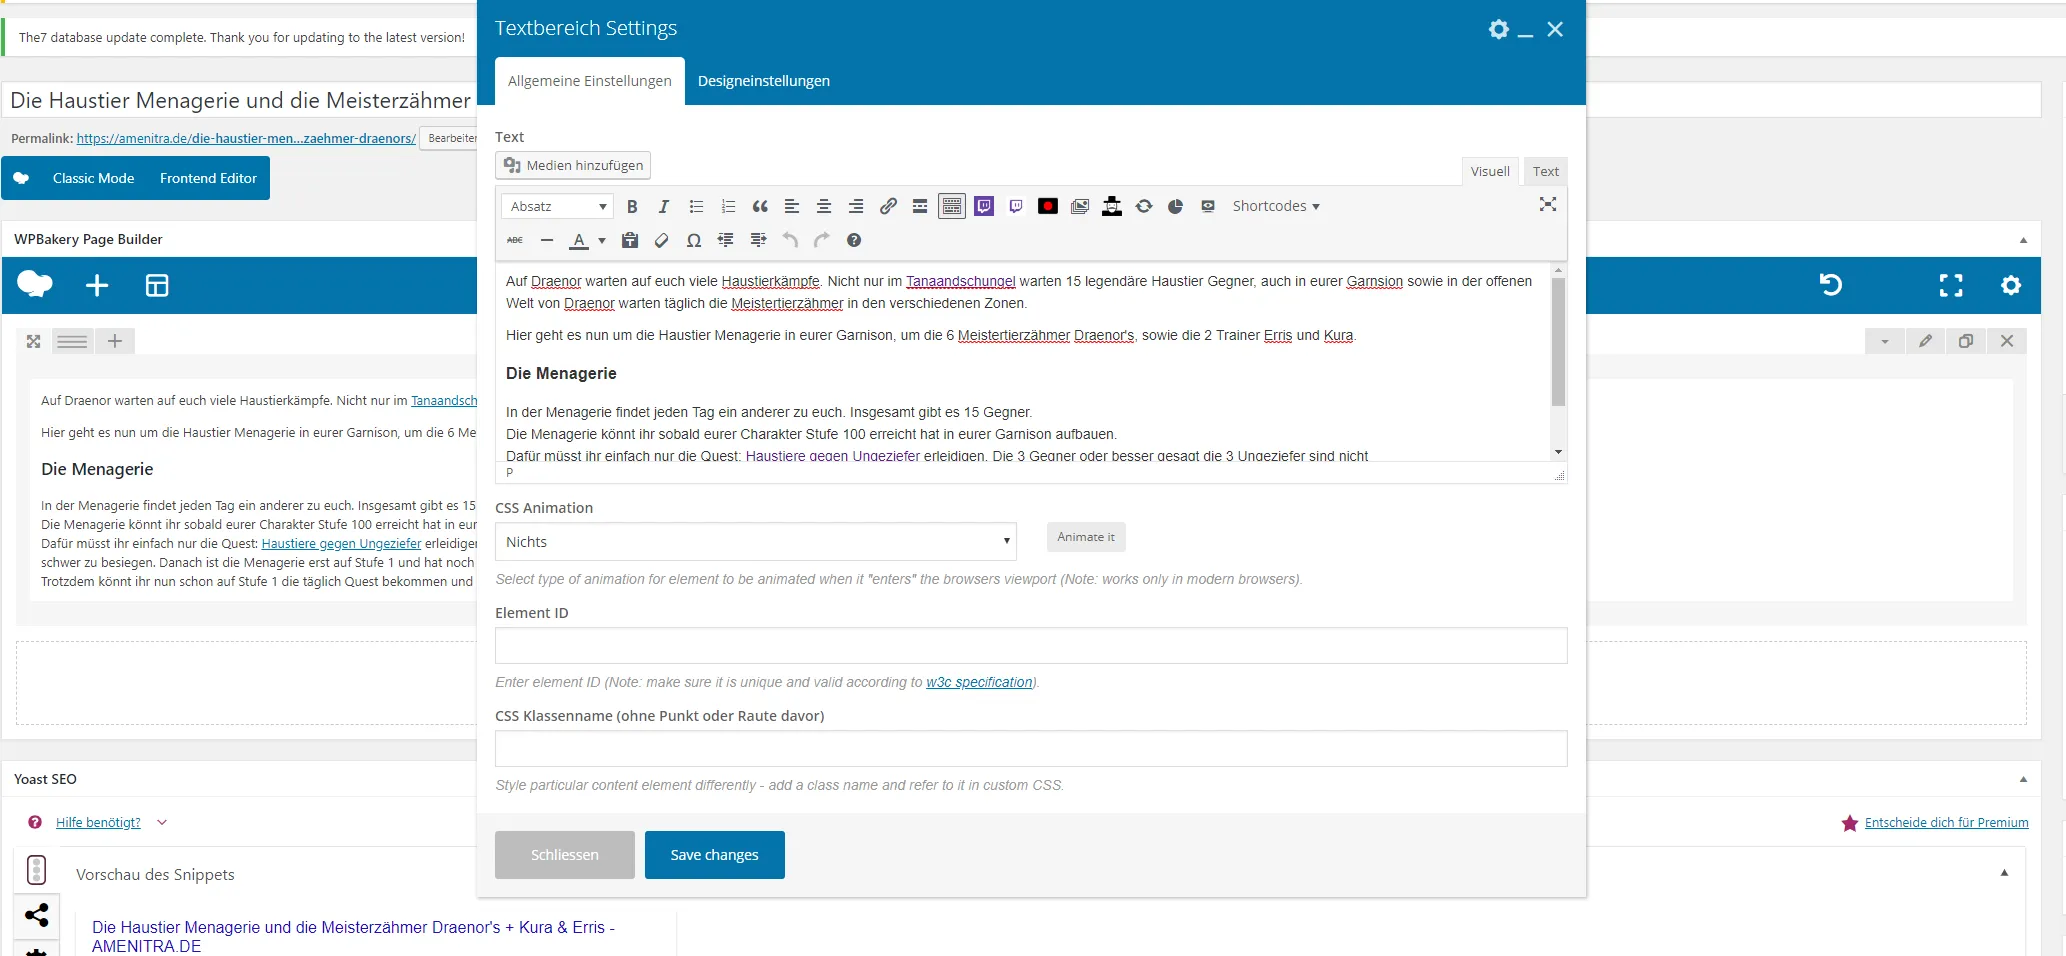The image size is (2066, 956).
Task: Click the white Twitch chat icon
Action: pos(1016,206)
